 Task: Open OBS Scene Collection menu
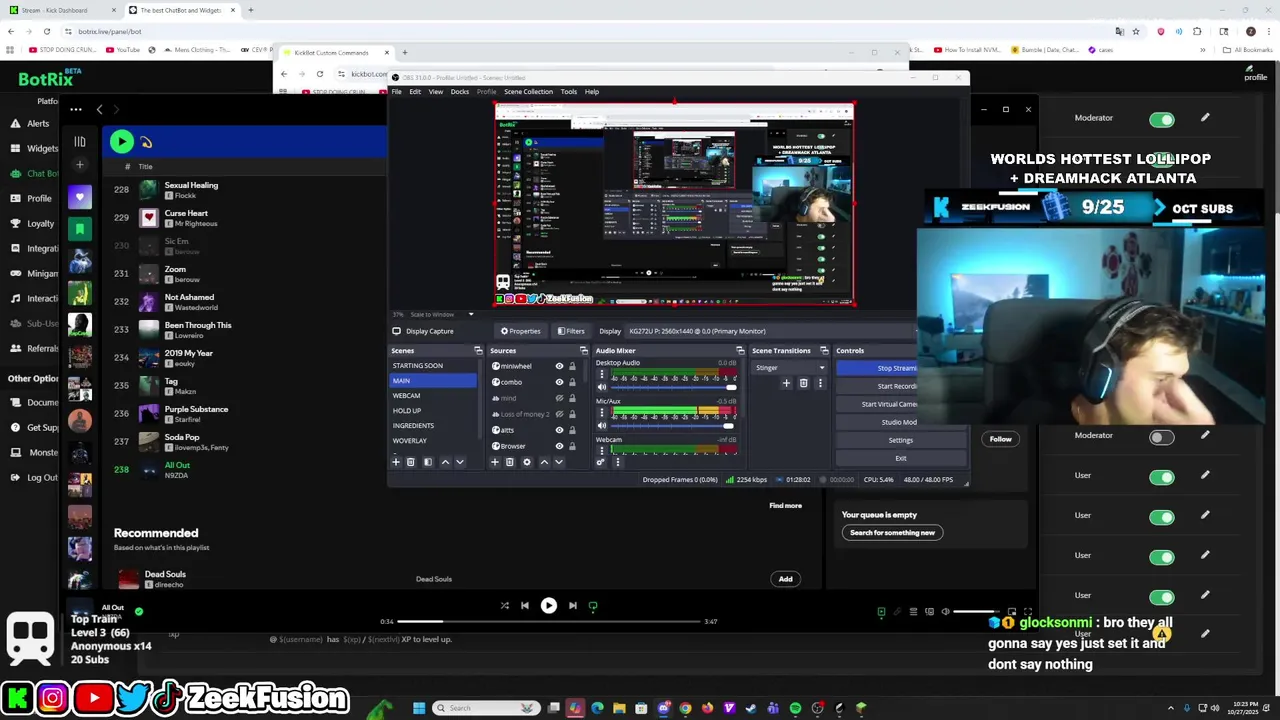(528, 92)
